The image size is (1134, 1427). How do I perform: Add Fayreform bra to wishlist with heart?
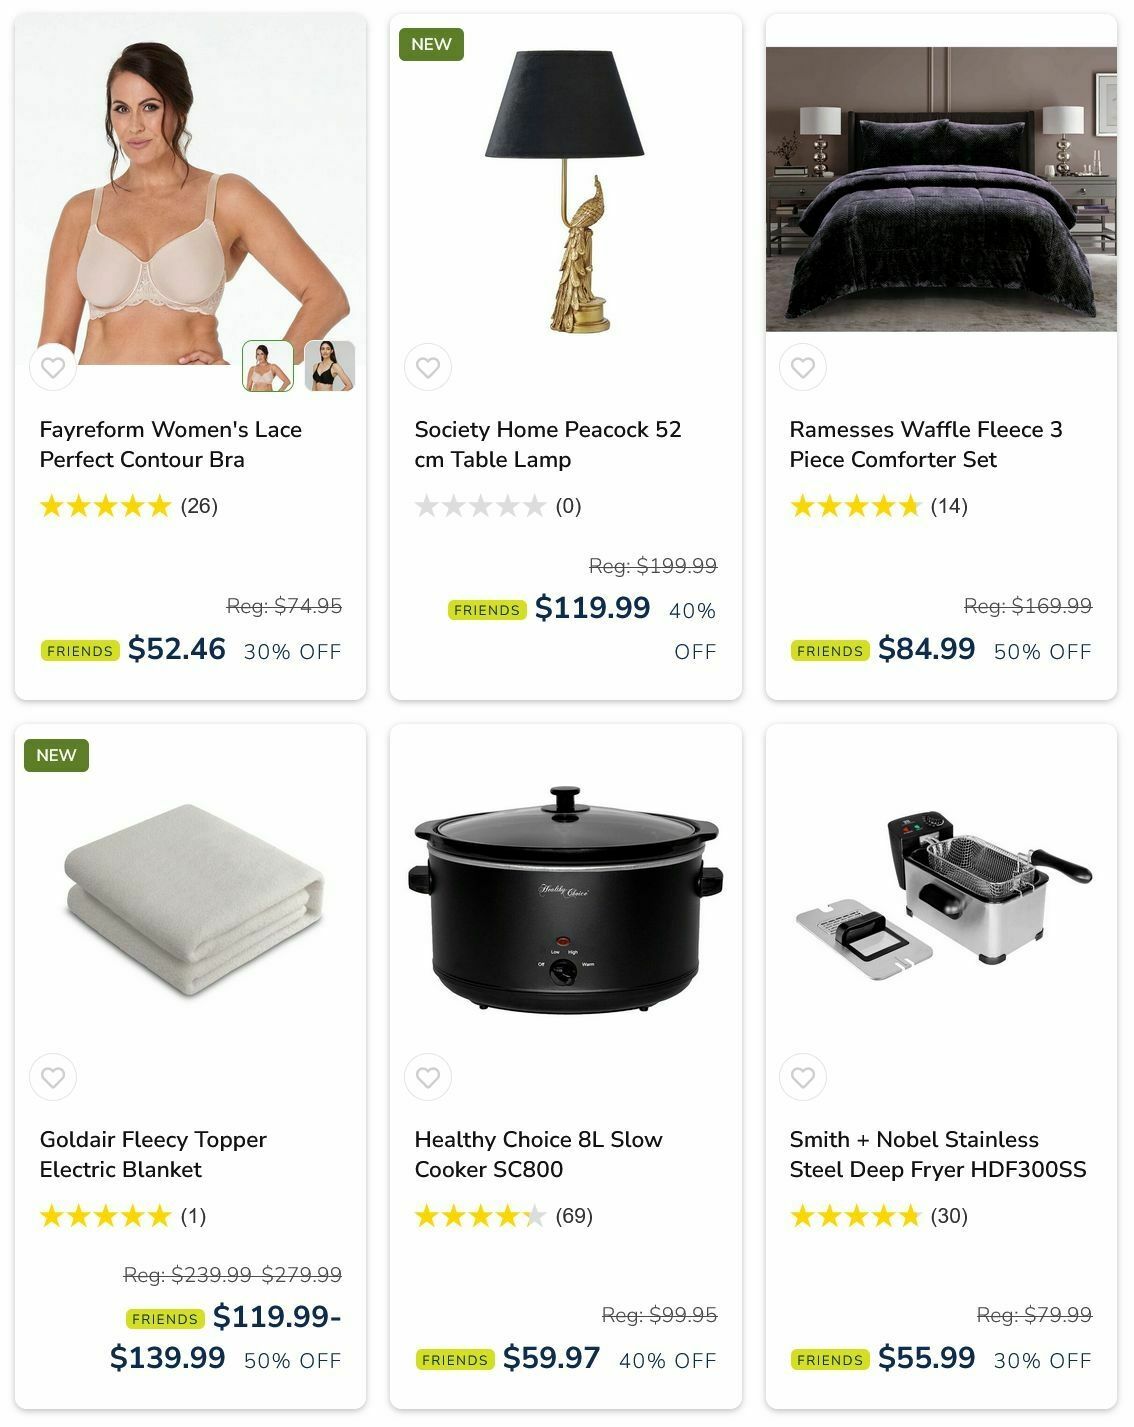[53, 367]
